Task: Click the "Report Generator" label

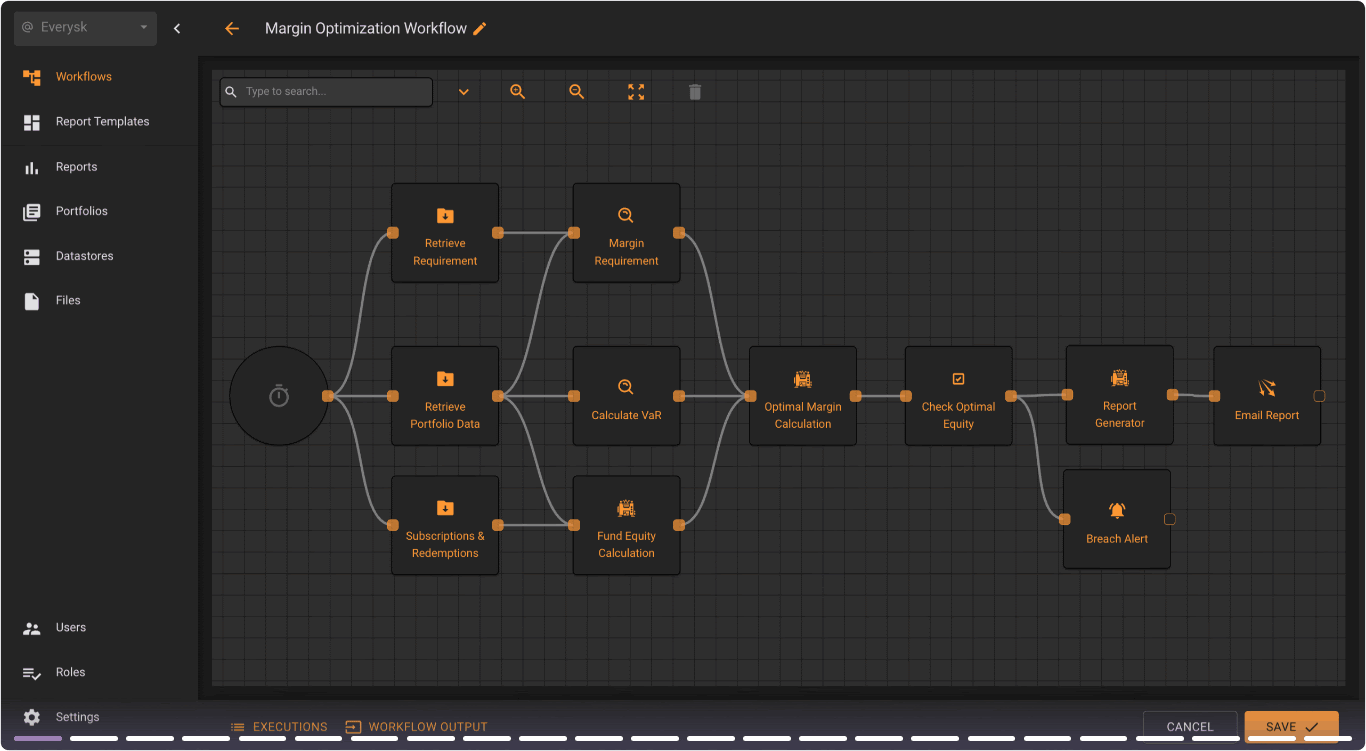Action: [x=1119, y=414]
